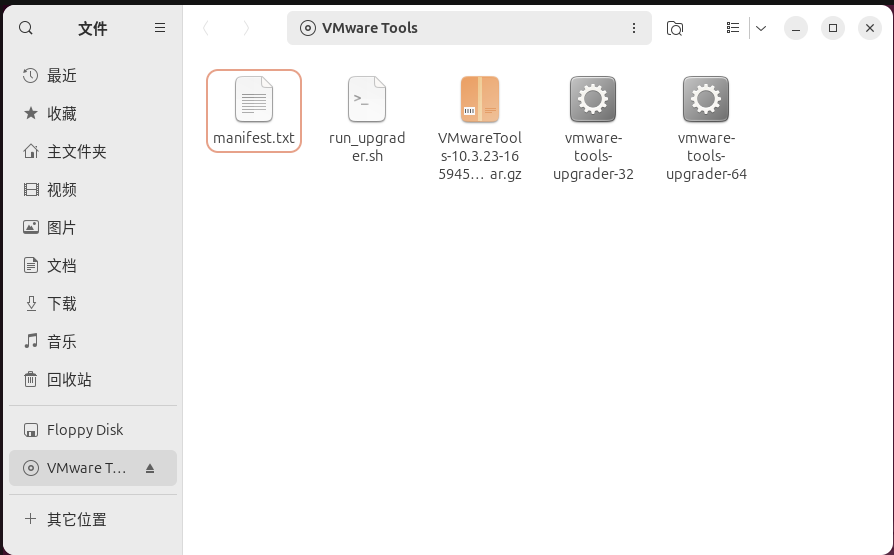
Task: Go to 主文件夹 (Home) folder
Action: click(x=93, y=152)
